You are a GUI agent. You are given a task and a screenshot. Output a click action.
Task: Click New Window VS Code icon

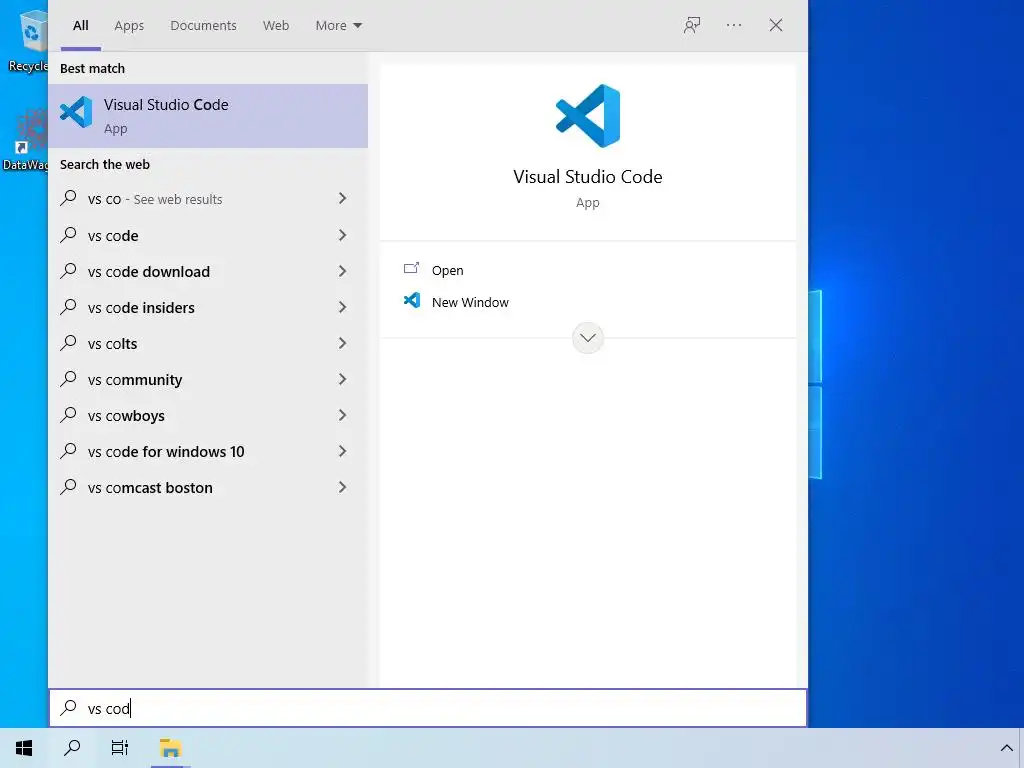411,300
